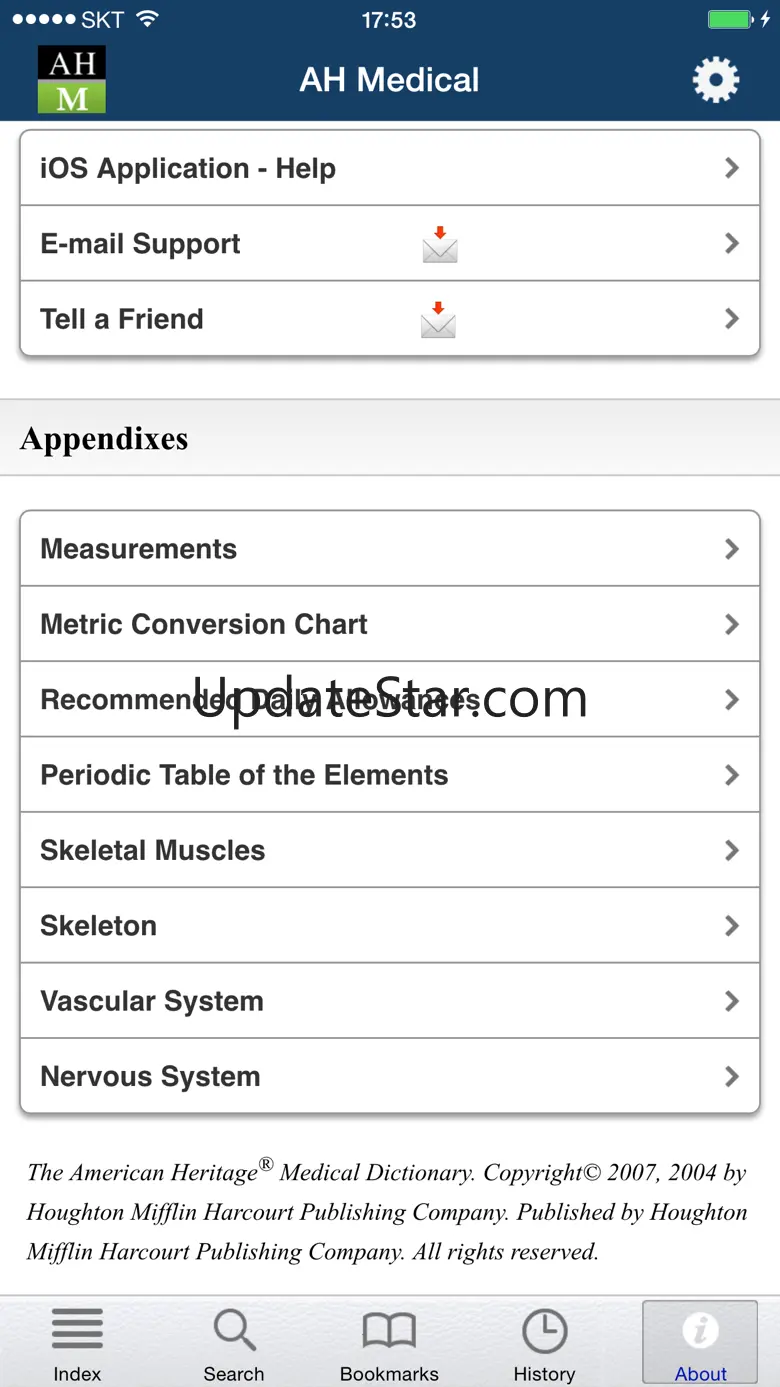780x1387 pixels.
Task: Open the Skeleton appendix
Action: [x=99, y=926]
